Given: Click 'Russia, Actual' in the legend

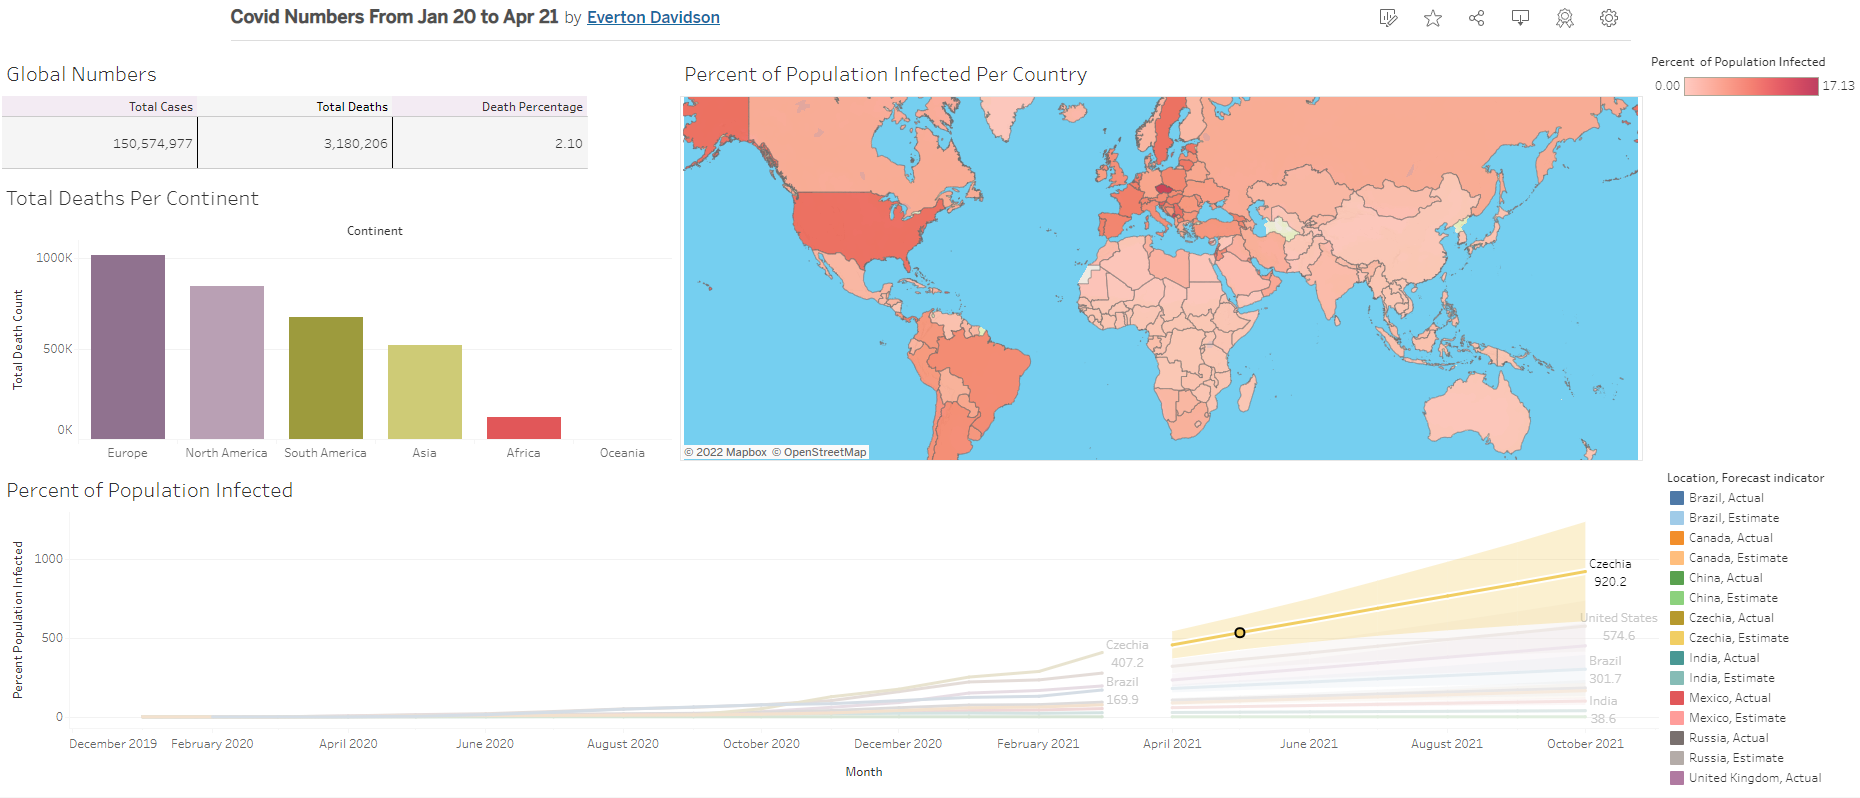Looking at the screenshot, I should [x=1728, y=738].
